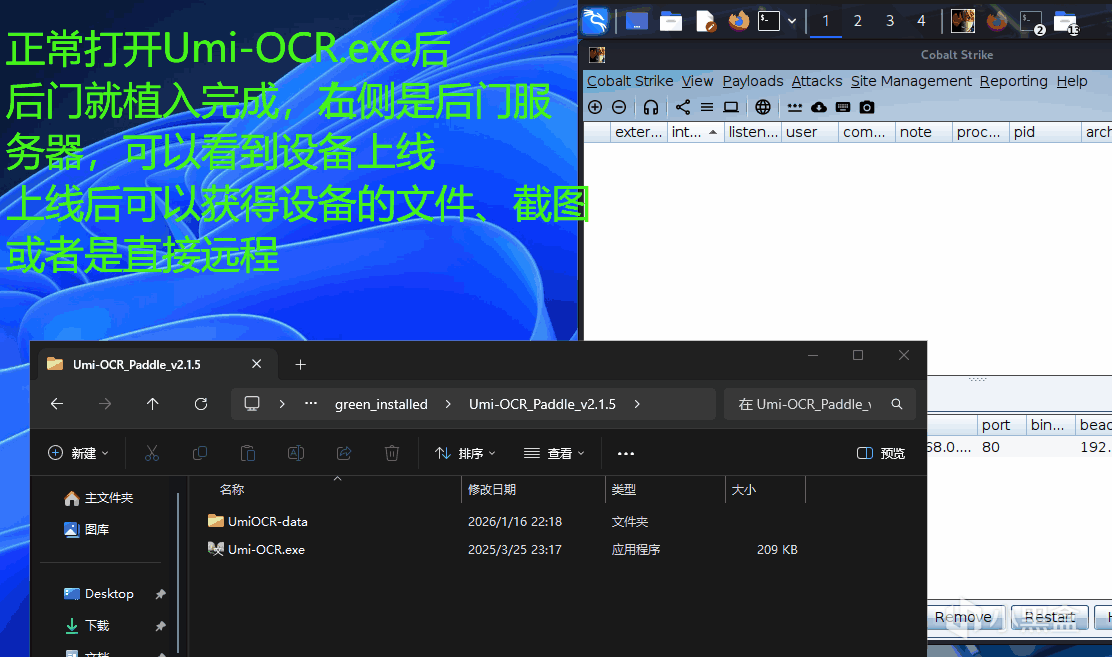This screenshot has height=657, width=1112.
Task: Go up one folder level in Explorer
Action: (x=152, y=404)
